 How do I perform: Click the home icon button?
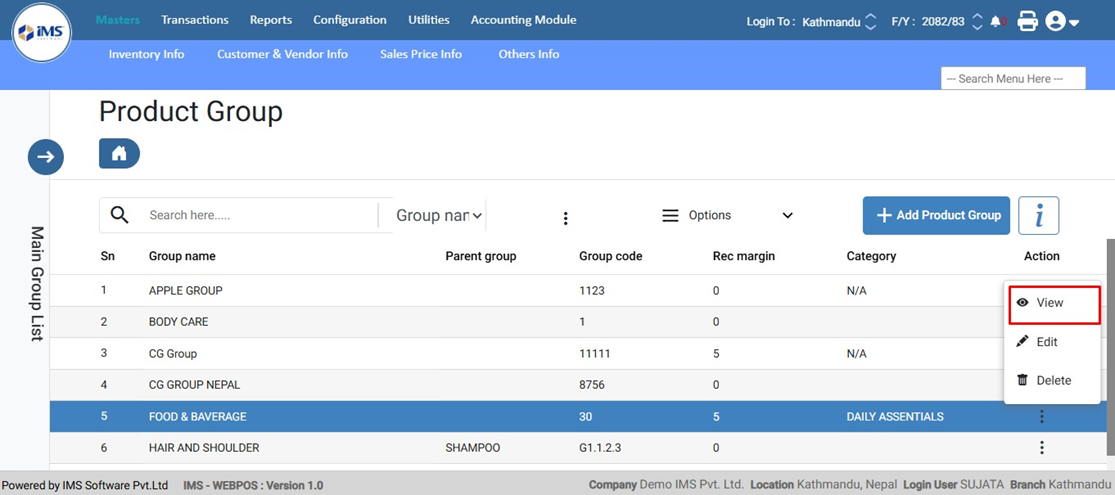coord(119,154)
